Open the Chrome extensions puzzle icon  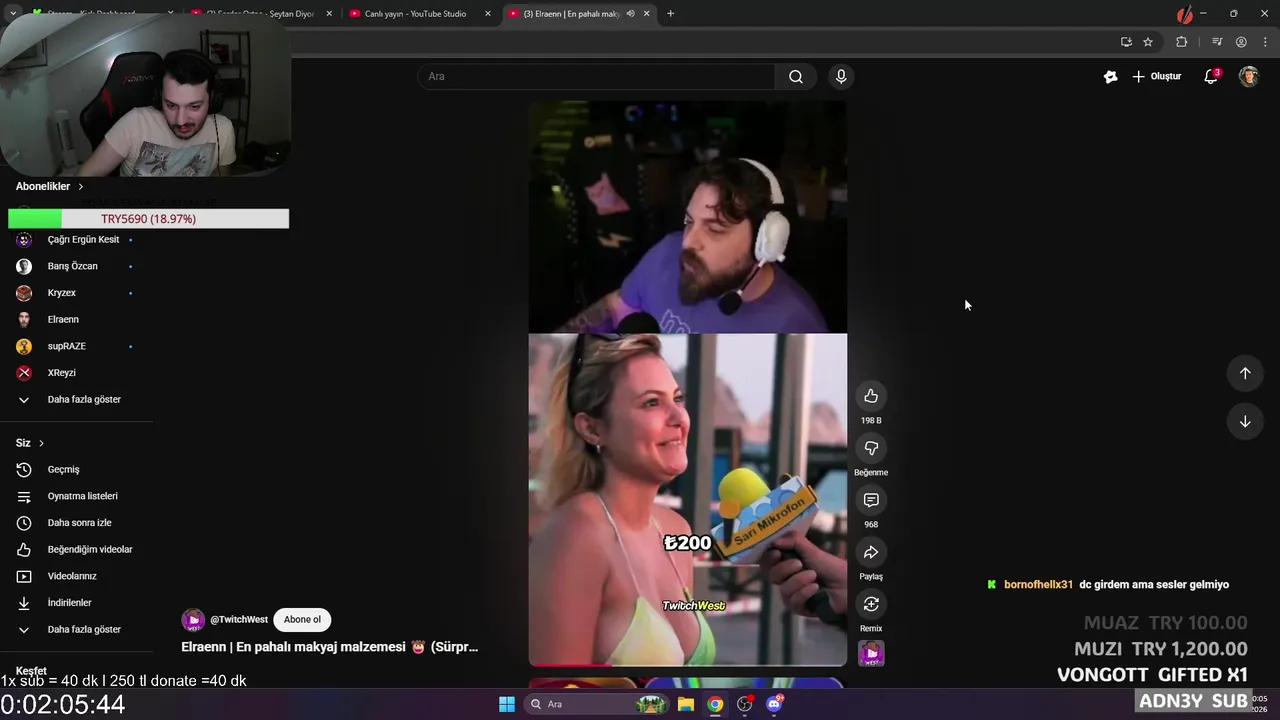pyautogui.click(x=1182, y=42)
